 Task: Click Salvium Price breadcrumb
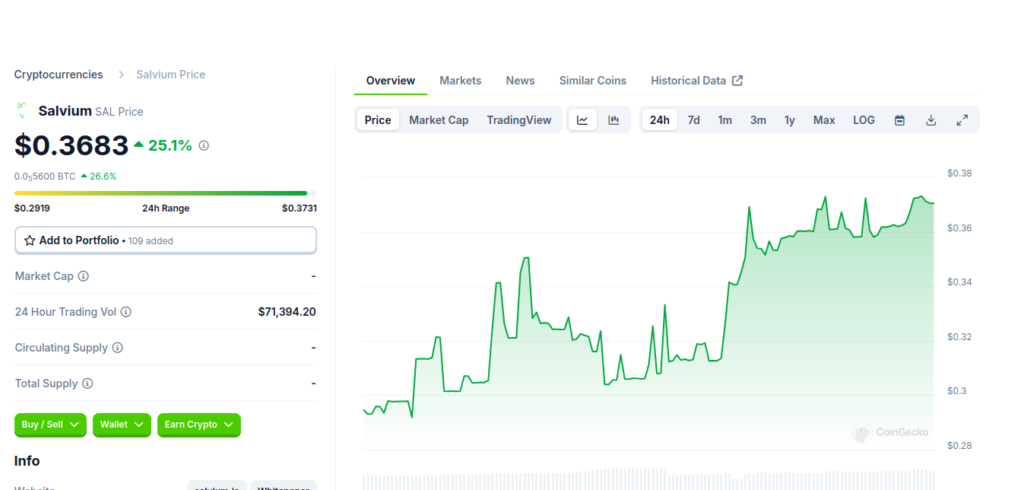(171, 74)
